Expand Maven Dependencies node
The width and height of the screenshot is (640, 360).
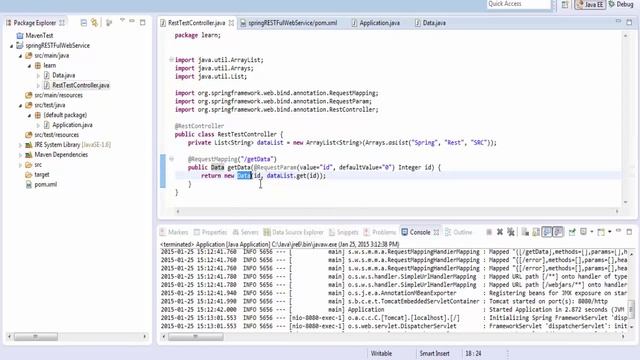(20, 155)
